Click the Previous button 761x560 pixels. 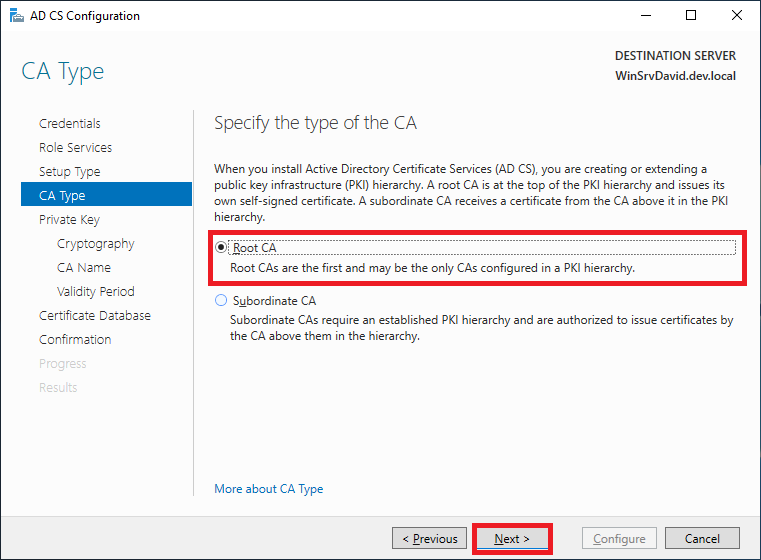click(x=430, y=539)
